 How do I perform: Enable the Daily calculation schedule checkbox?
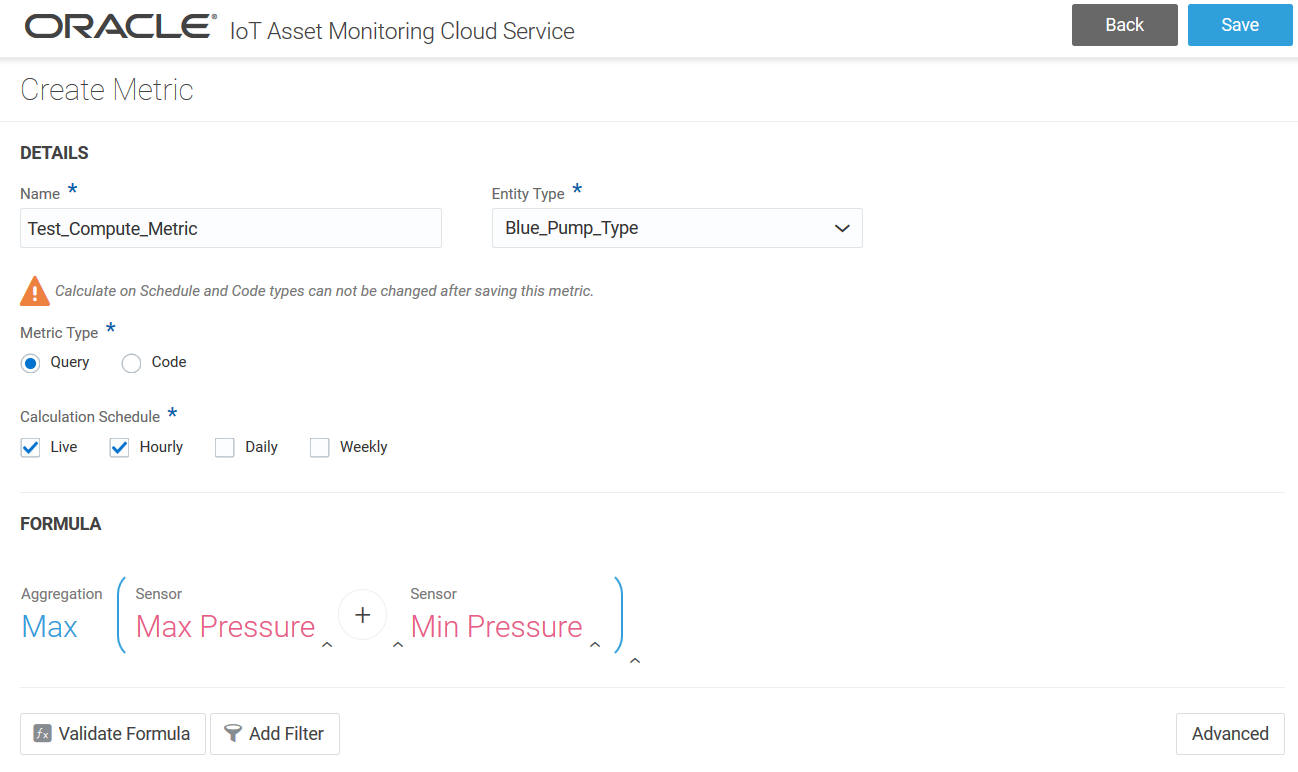click(x=225, y=447)
